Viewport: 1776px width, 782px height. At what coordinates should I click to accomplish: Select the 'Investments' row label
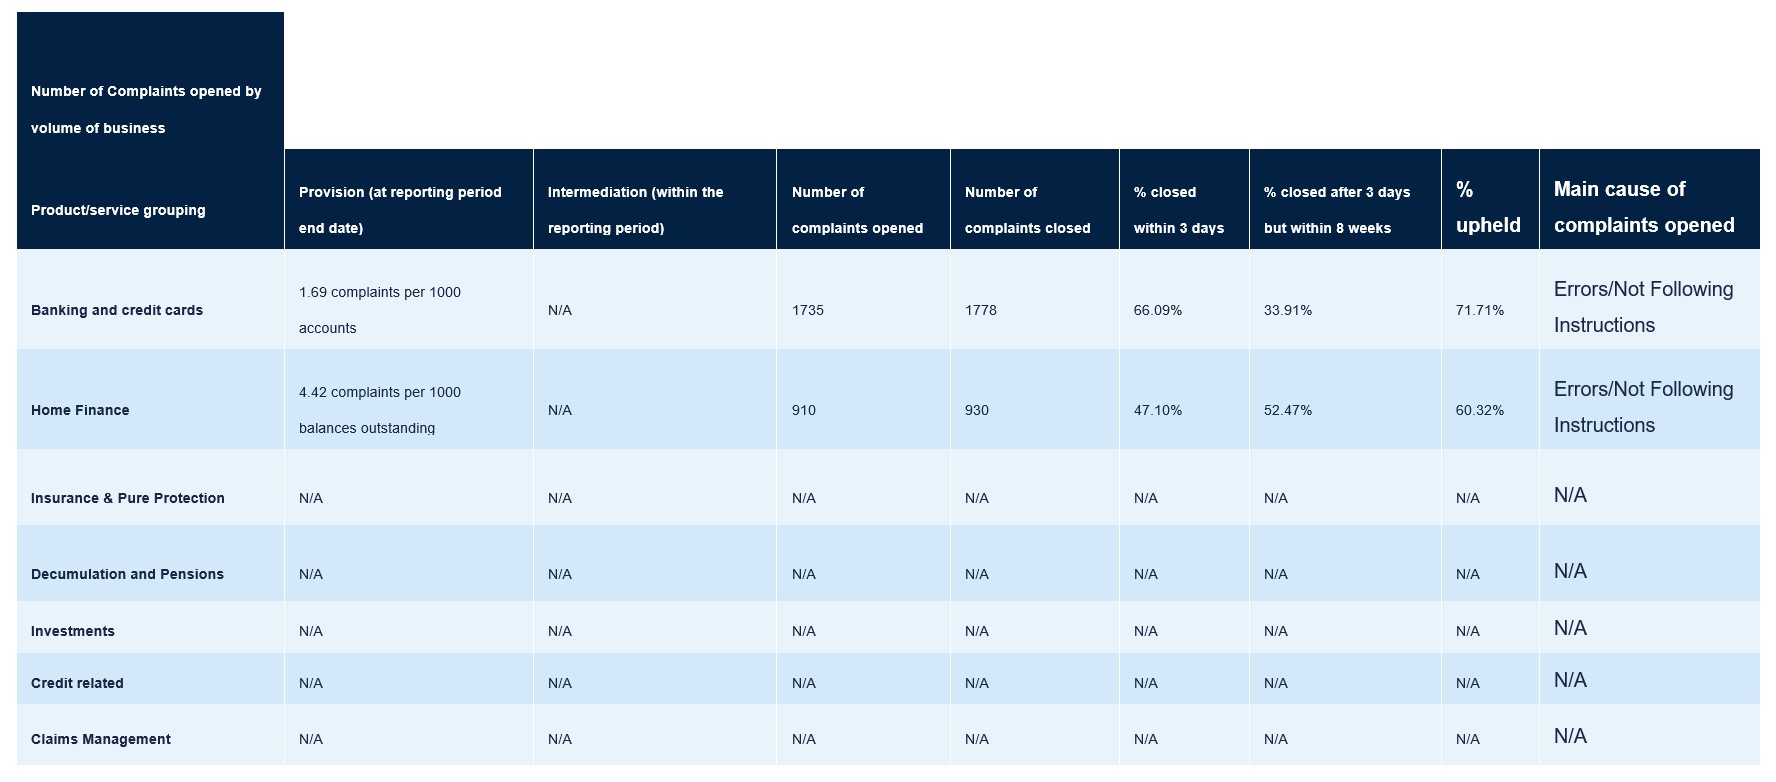pyautogui.click(x=73, y=631)
